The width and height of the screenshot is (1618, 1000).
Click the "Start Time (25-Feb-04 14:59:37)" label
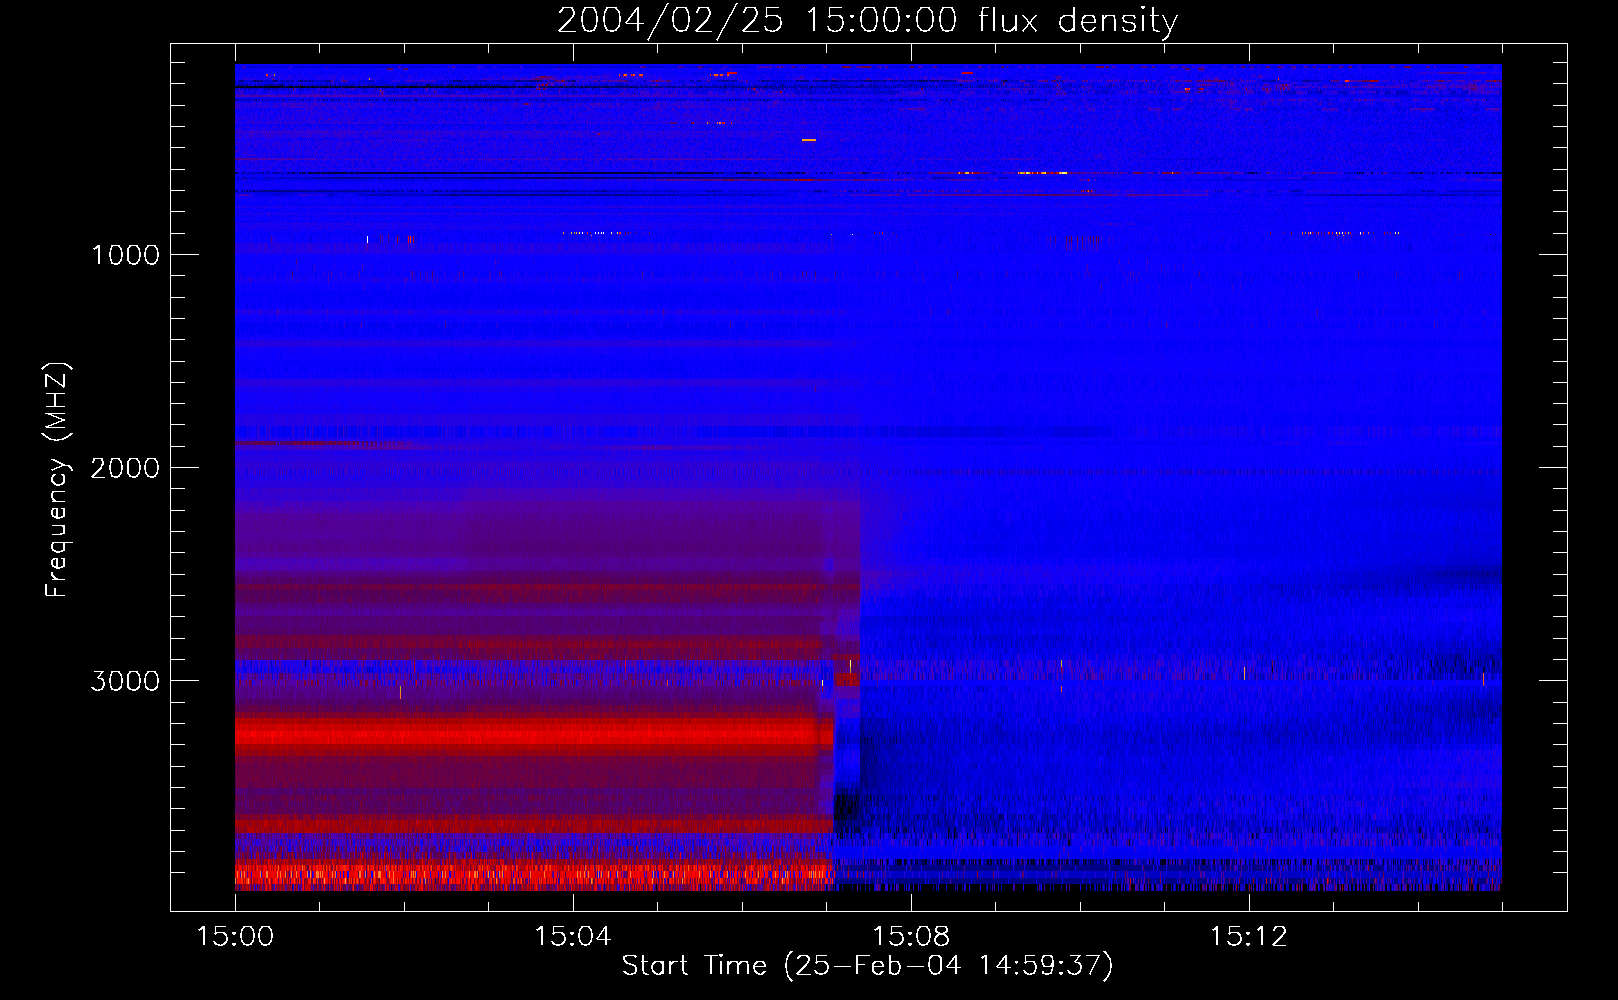tap(867, 966)
